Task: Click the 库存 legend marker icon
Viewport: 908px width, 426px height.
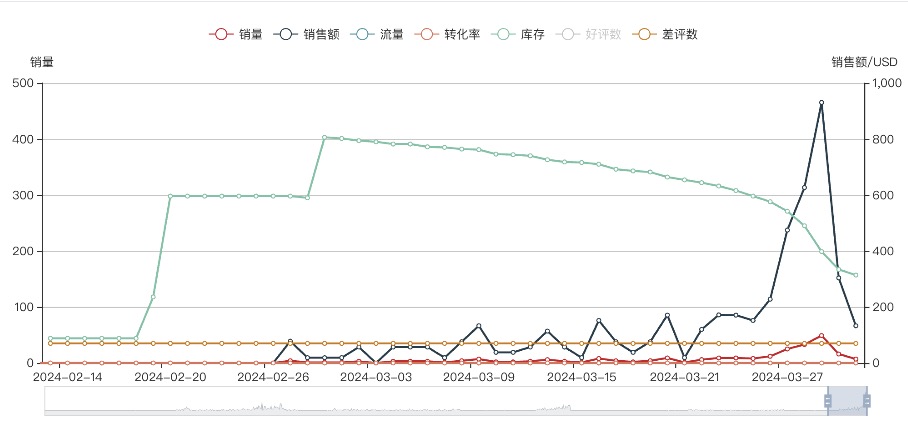Action: pyautogui.click(x=506, y=34)
